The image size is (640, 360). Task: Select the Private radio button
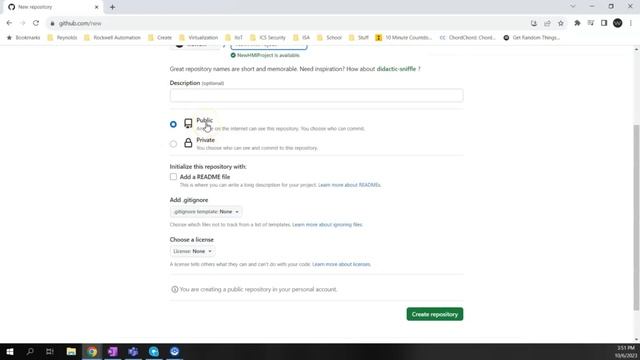173,144
